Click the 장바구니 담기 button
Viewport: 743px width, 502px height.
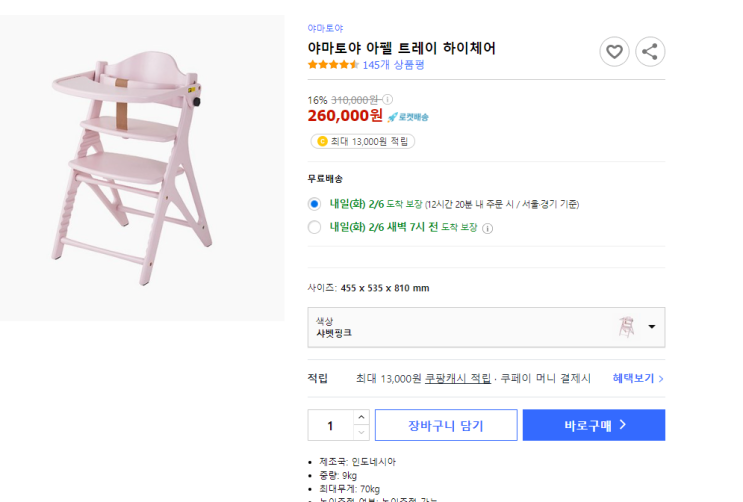point(445,425)
